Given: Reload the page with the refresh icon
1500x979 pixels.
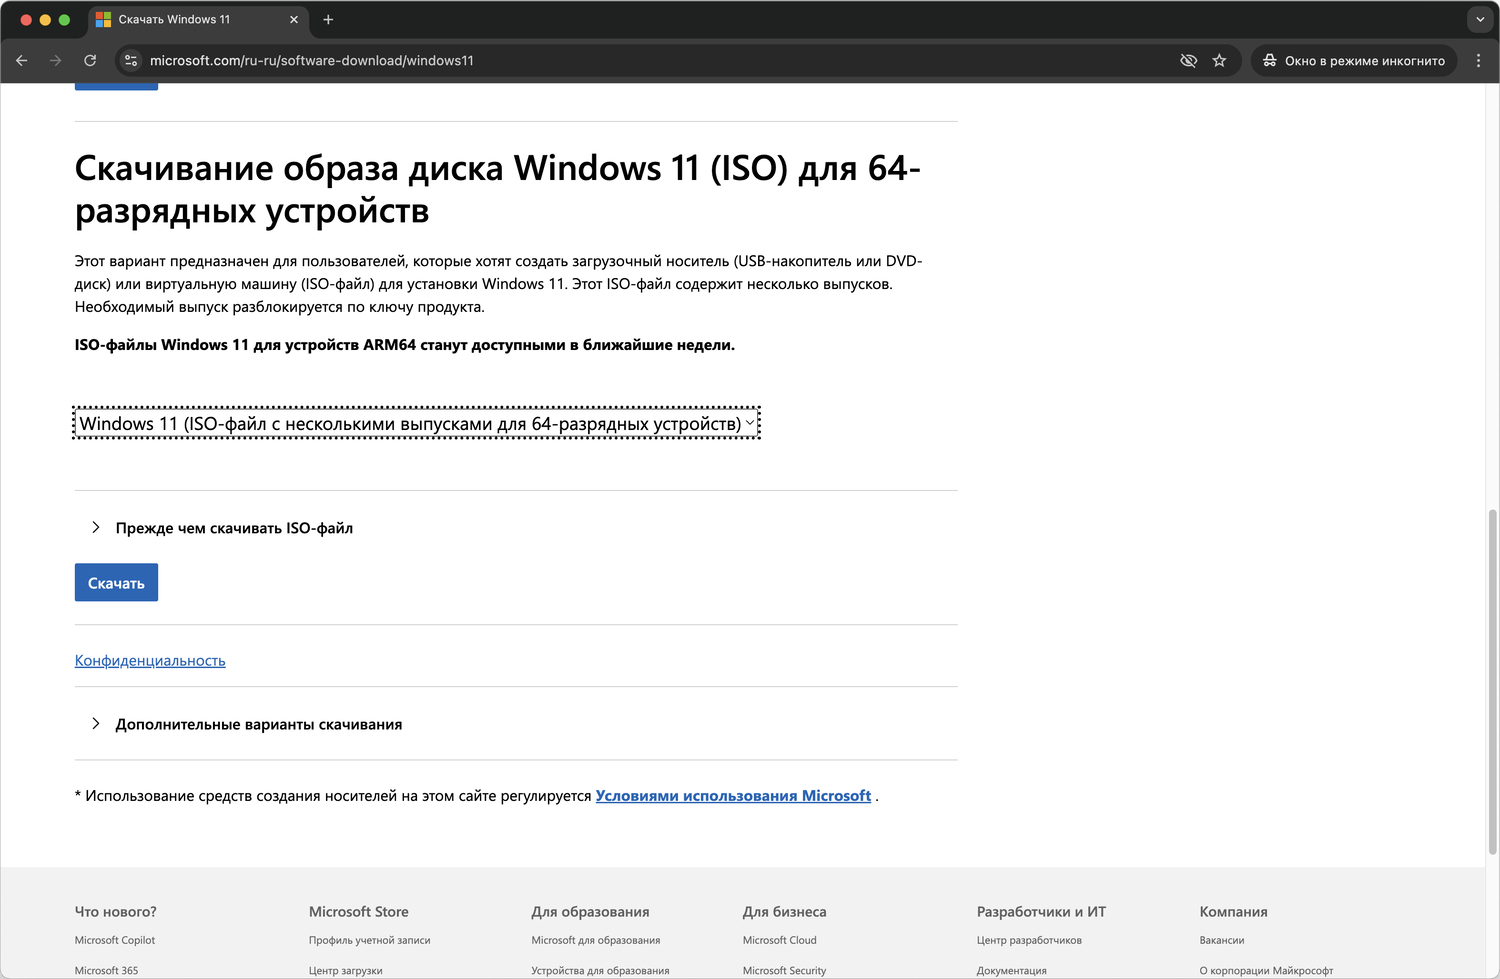Looking at the screenshot, I should tap(90, 61).
